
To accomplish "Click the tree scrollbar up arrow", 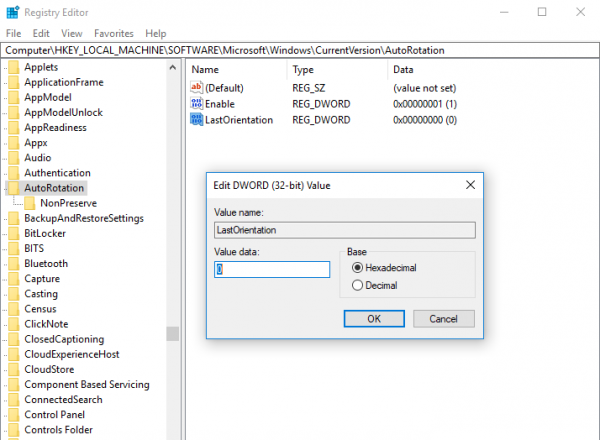I will coord(173,68).
